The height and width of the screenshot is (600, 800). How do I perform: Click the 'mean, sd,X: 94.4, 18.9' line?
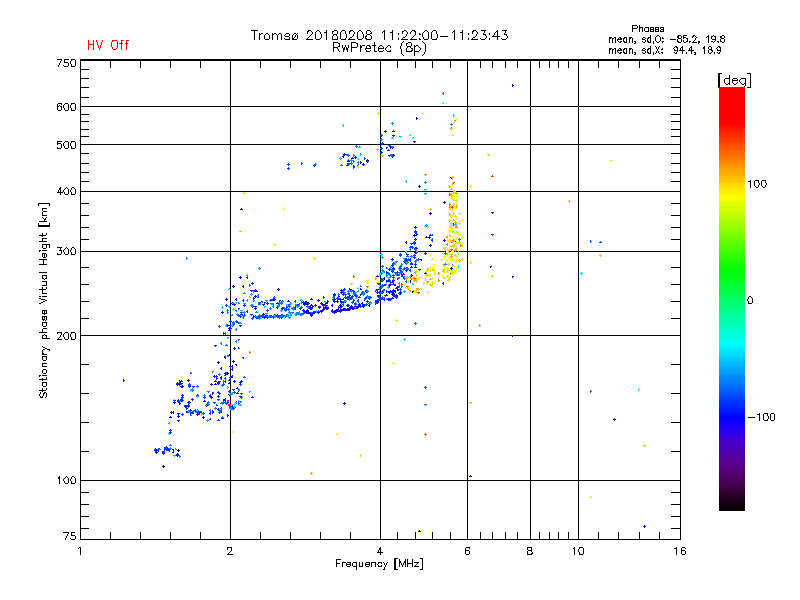[x=664, y=50]
